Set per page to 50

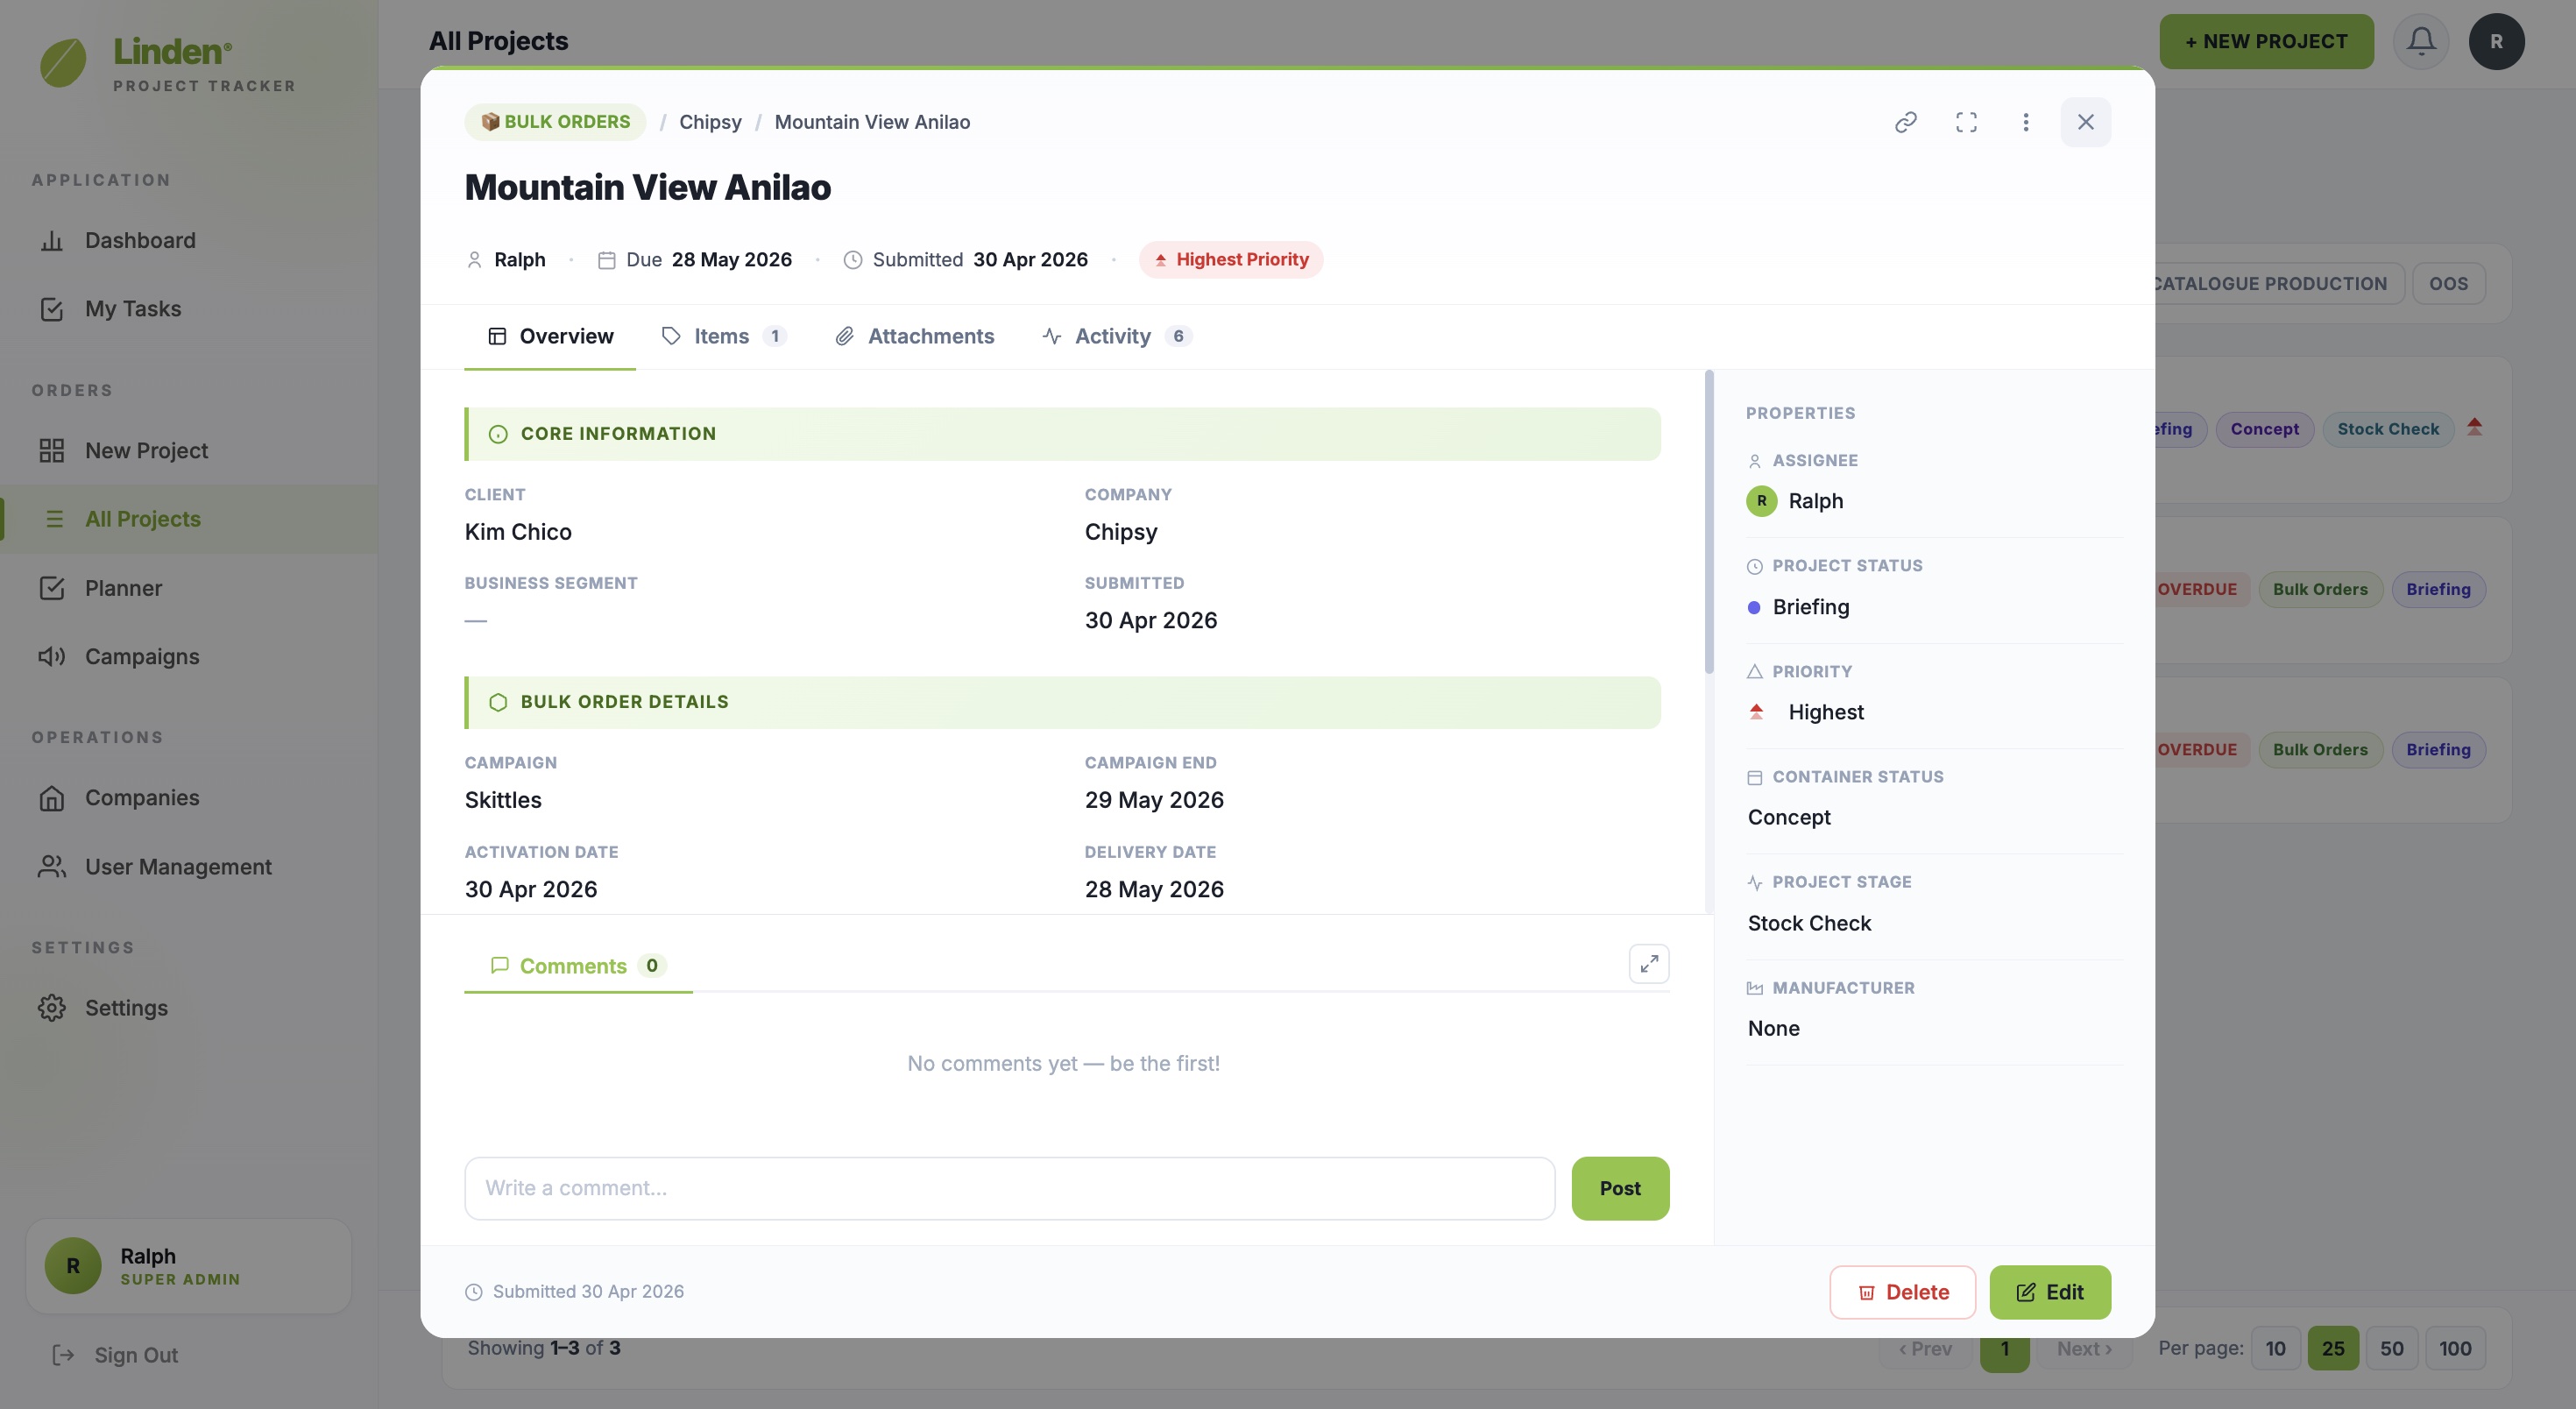point(2391,1348)
